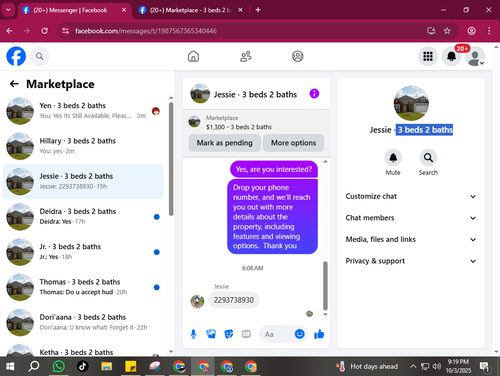Open the account profile avatar menu
This screenshot has height=376, width=500.
pos(475,56)
